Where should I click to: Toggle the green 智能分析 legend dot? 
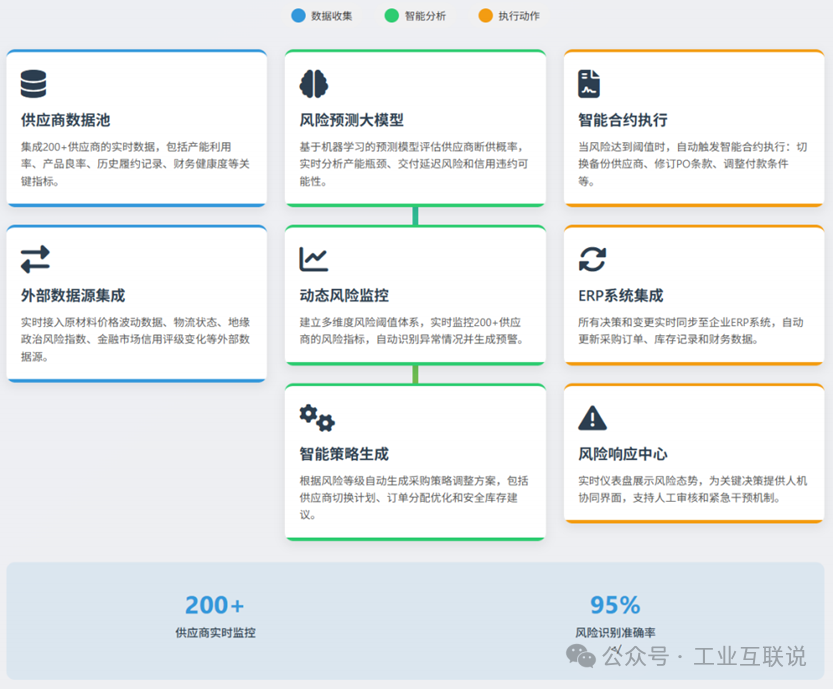pyautogui.click(x=390, y=16)
